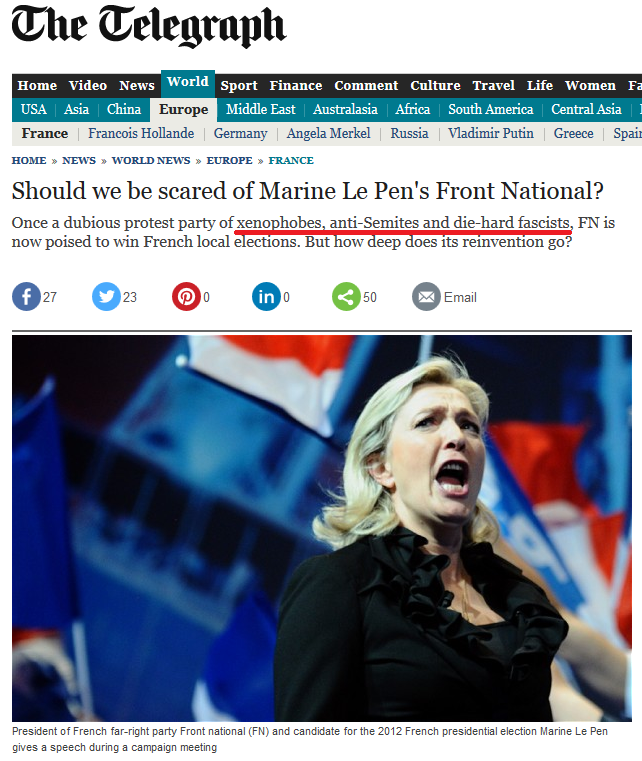Image resolution: width=642 pixels, height=761 pixels.
Task: Open the World tab in main navigation
Action: (x=188, y=83)
